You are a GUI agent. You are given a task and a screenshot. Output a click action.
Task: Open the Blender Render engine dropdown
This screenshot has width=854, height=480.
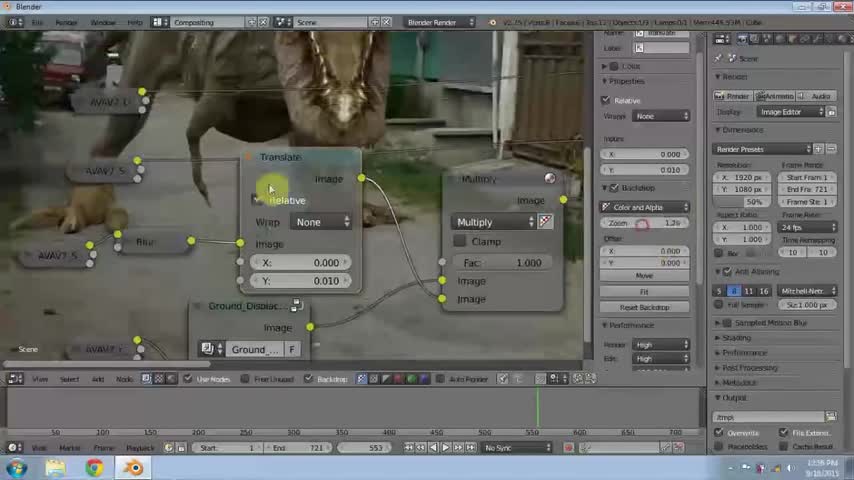click(x=440, y=22)
